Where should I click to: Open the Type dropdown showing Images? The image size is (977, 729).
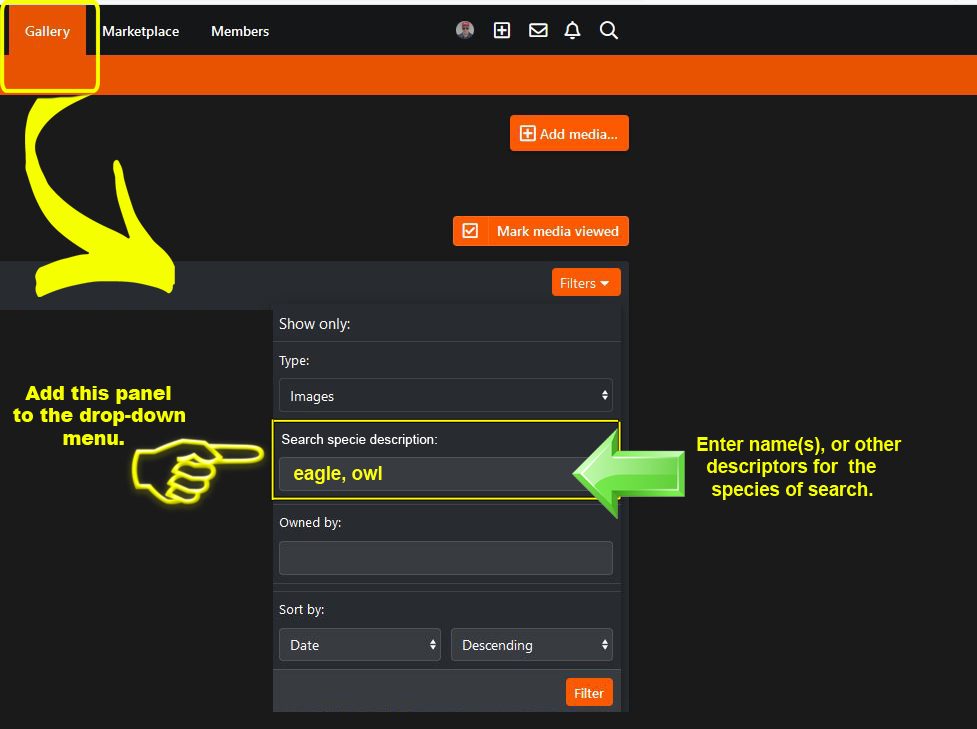tap(446, 396)
